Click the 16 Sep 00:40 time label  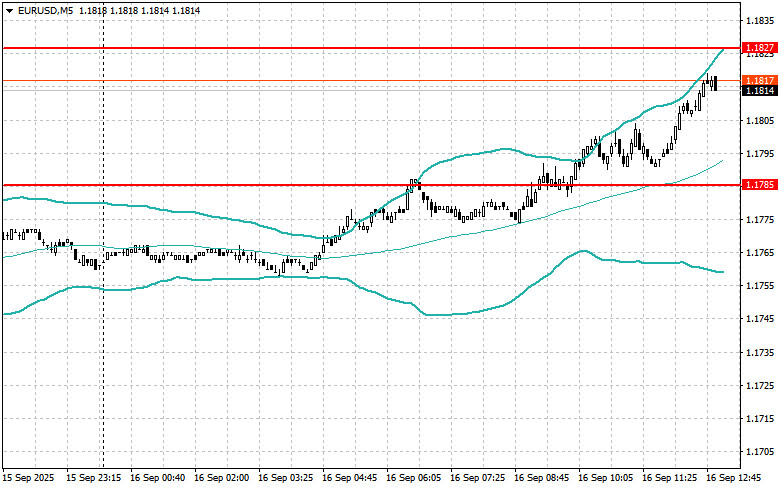pyautogui.click(x=157, y=478)
